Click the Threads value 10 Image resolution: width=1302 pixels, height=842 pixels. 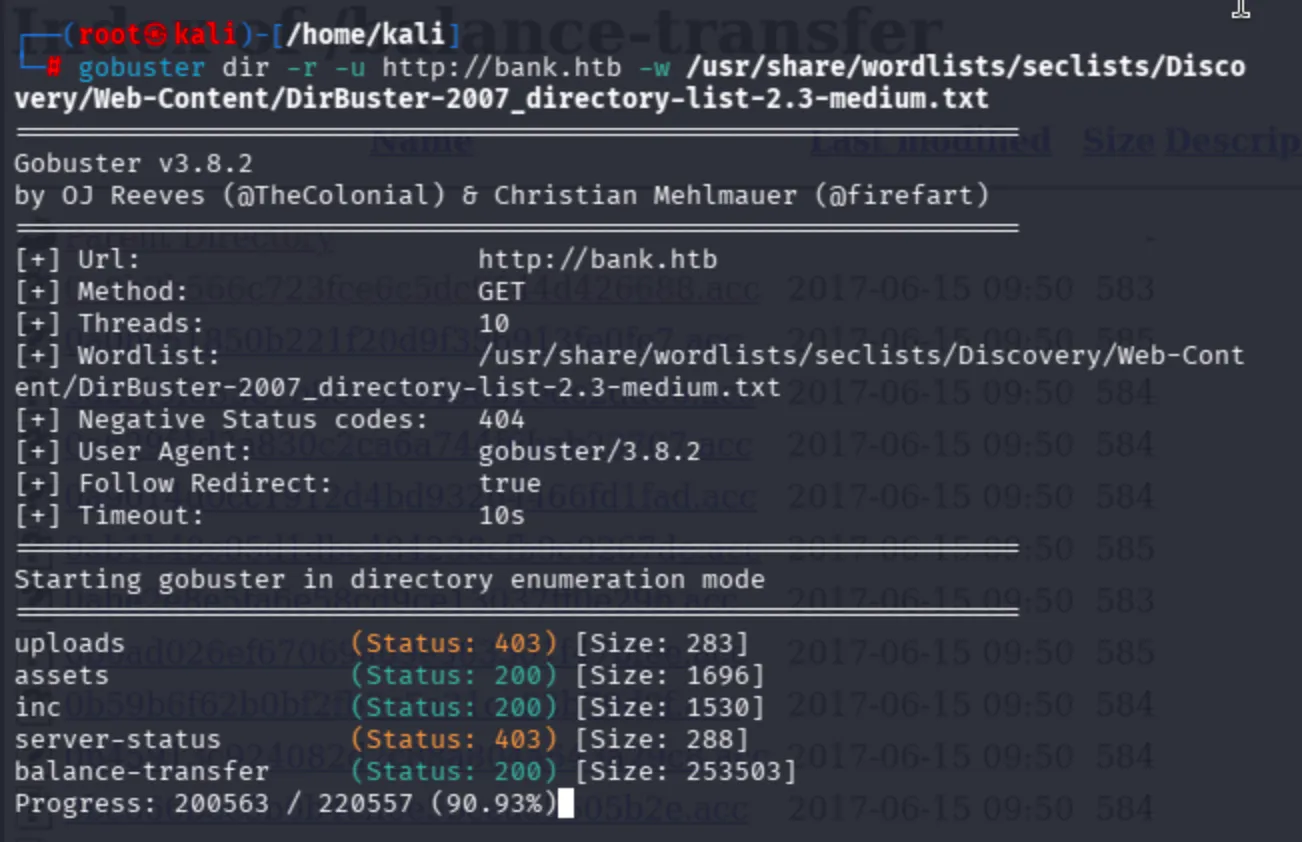click(494, 323)
